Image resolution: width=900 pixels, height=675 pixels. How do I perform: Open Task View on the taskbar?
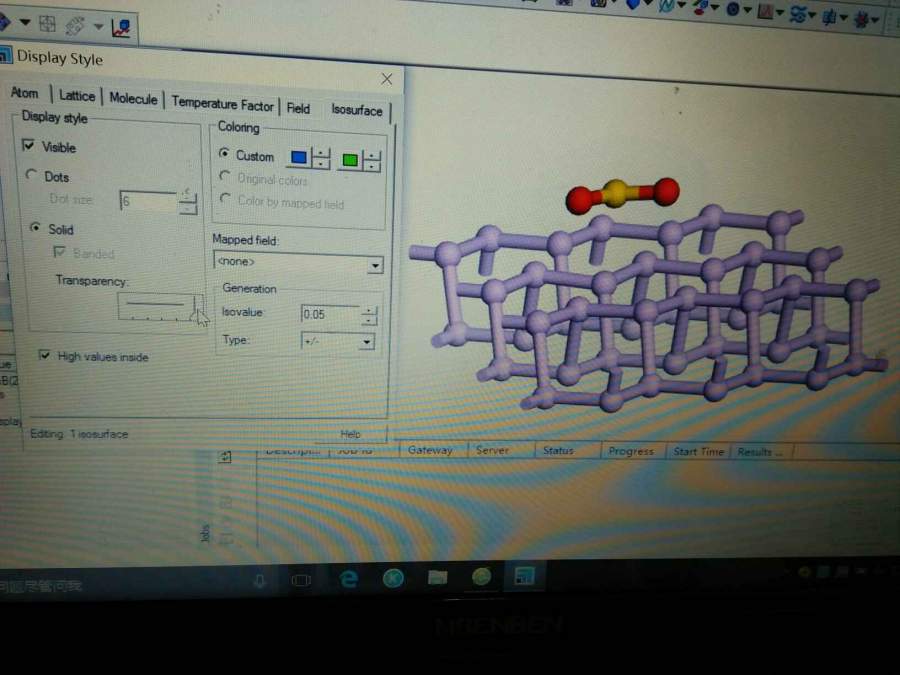tap(301, 580)
